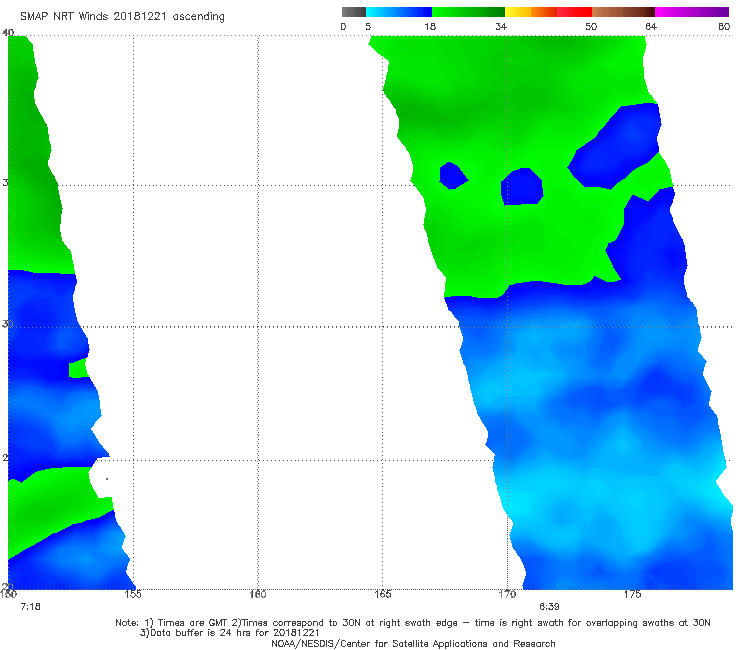The height and width of the screenshot is (650, 740).
Task: Click the color bar label '50'
Action: pos(591,27)
